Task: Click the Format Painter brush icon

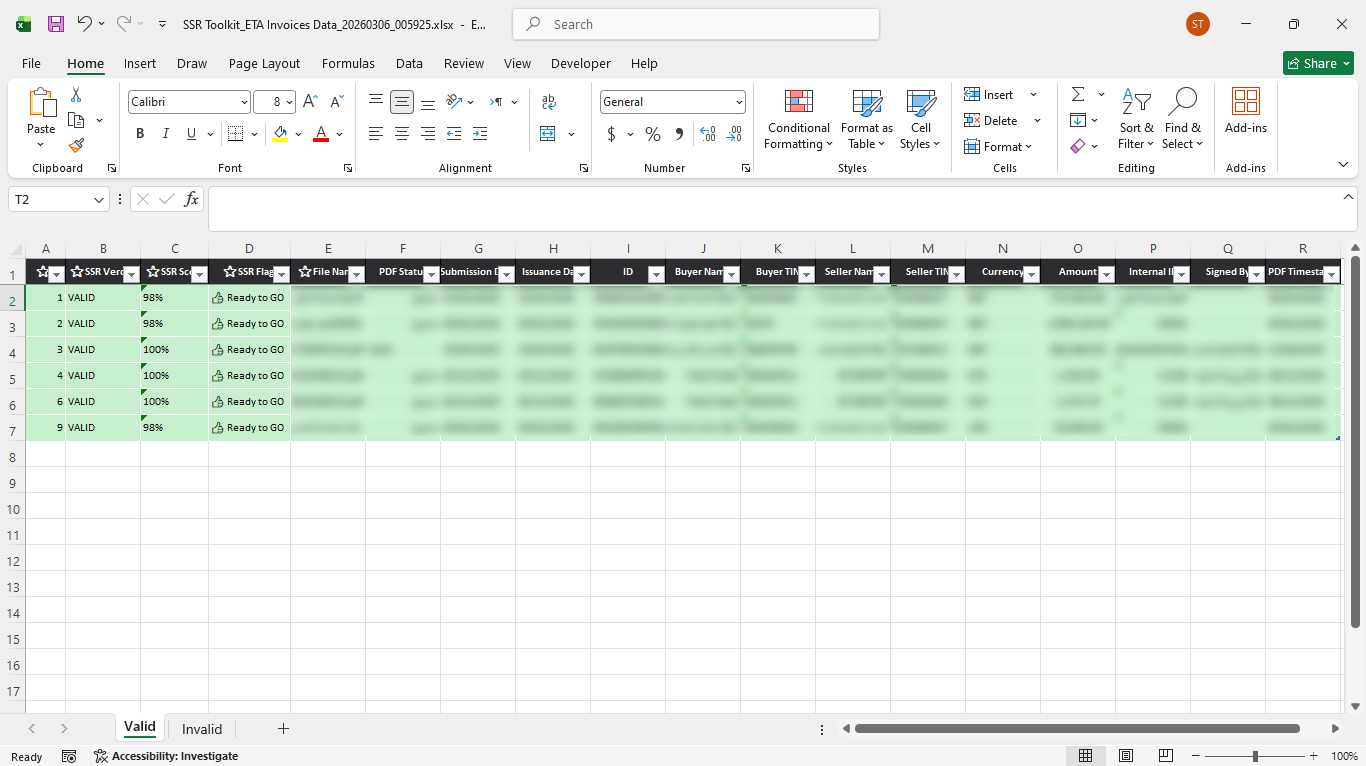Action: [x=76, y=146]
